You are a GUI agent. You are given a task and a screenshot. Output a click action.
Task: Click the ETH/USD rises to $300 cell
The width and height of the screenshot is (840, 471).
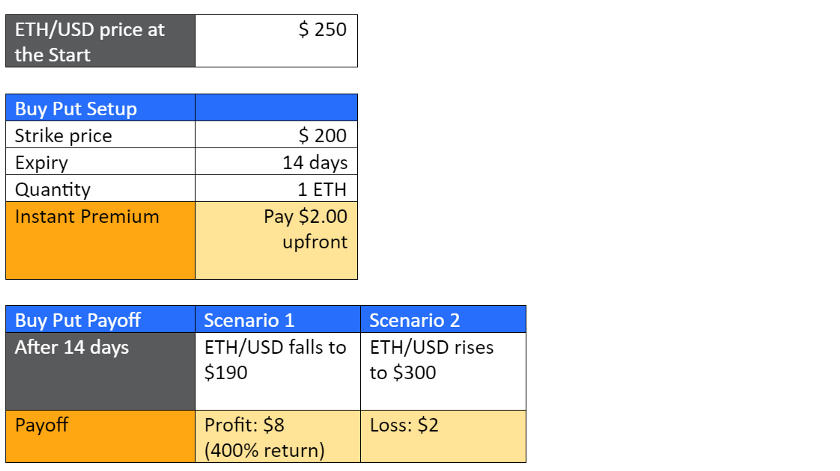(x=442, y=371)
